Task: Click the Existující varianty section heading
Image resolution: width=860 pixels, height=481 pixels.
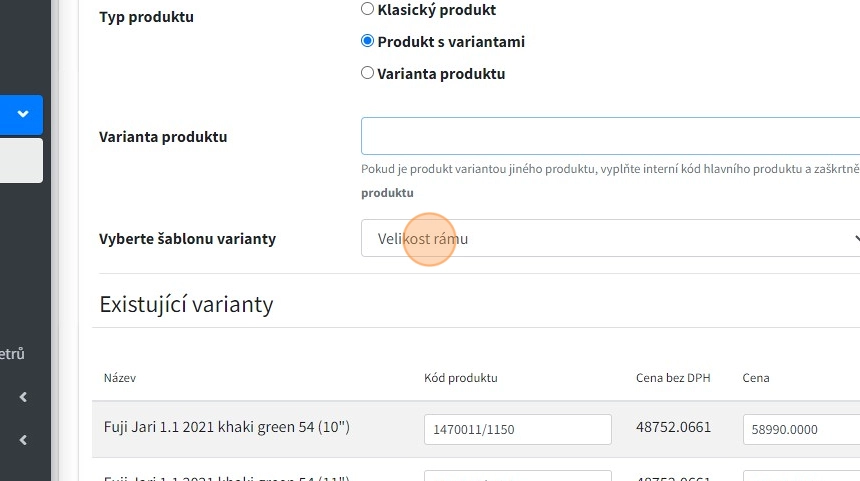Action: [x=186, y=304]
